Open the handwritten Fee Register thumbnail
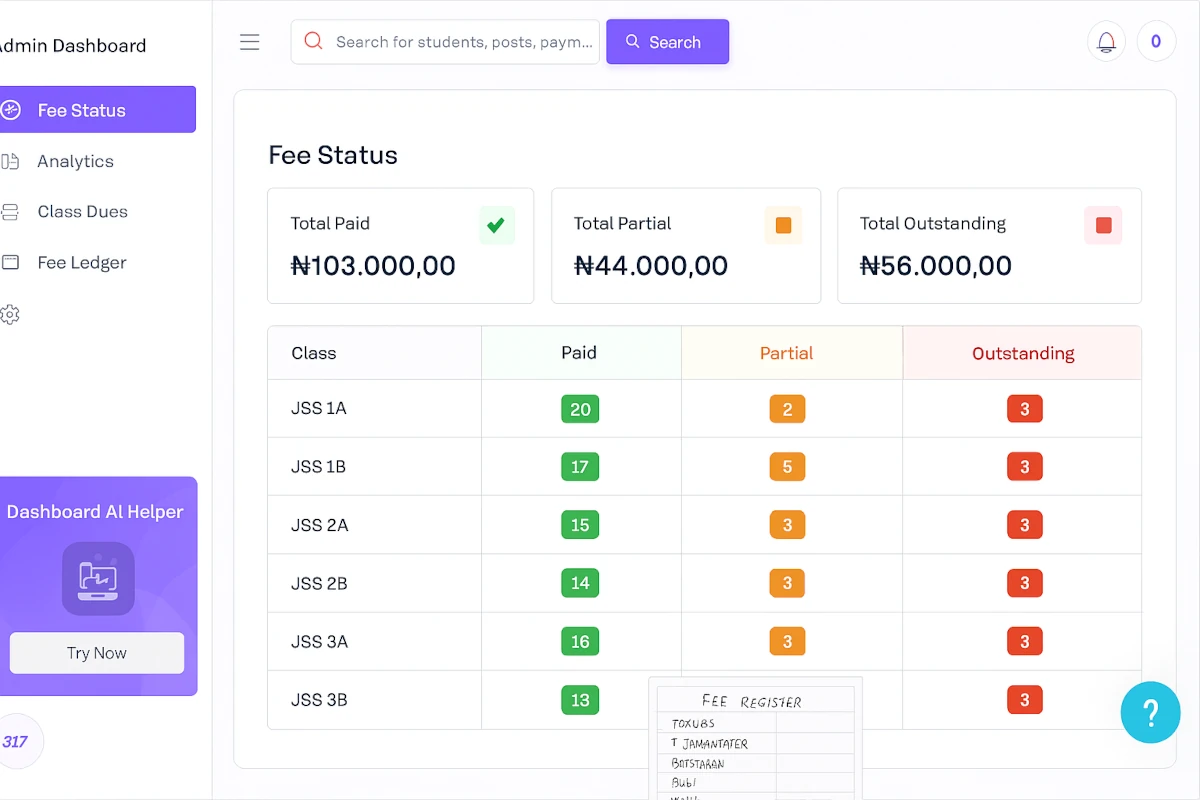 755,738
